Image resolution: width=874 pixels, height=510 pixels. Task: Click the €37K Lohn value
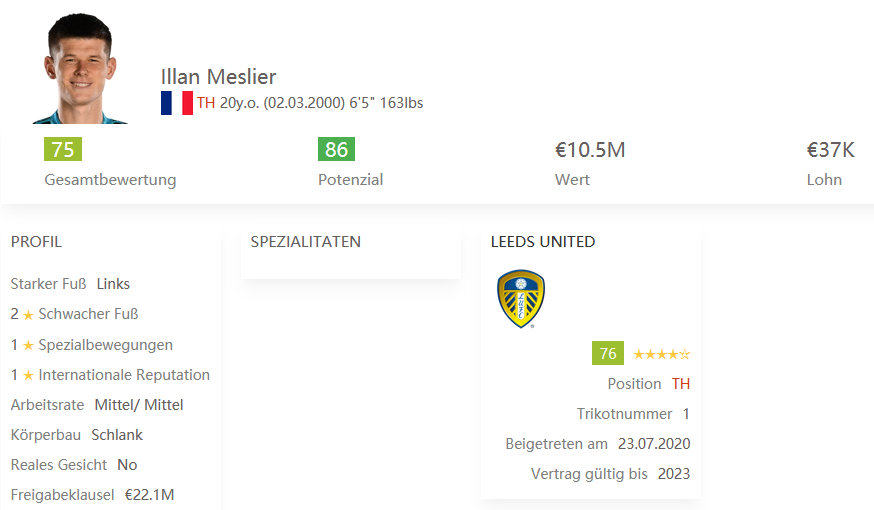pyautogui.click(x=831, y=150)
